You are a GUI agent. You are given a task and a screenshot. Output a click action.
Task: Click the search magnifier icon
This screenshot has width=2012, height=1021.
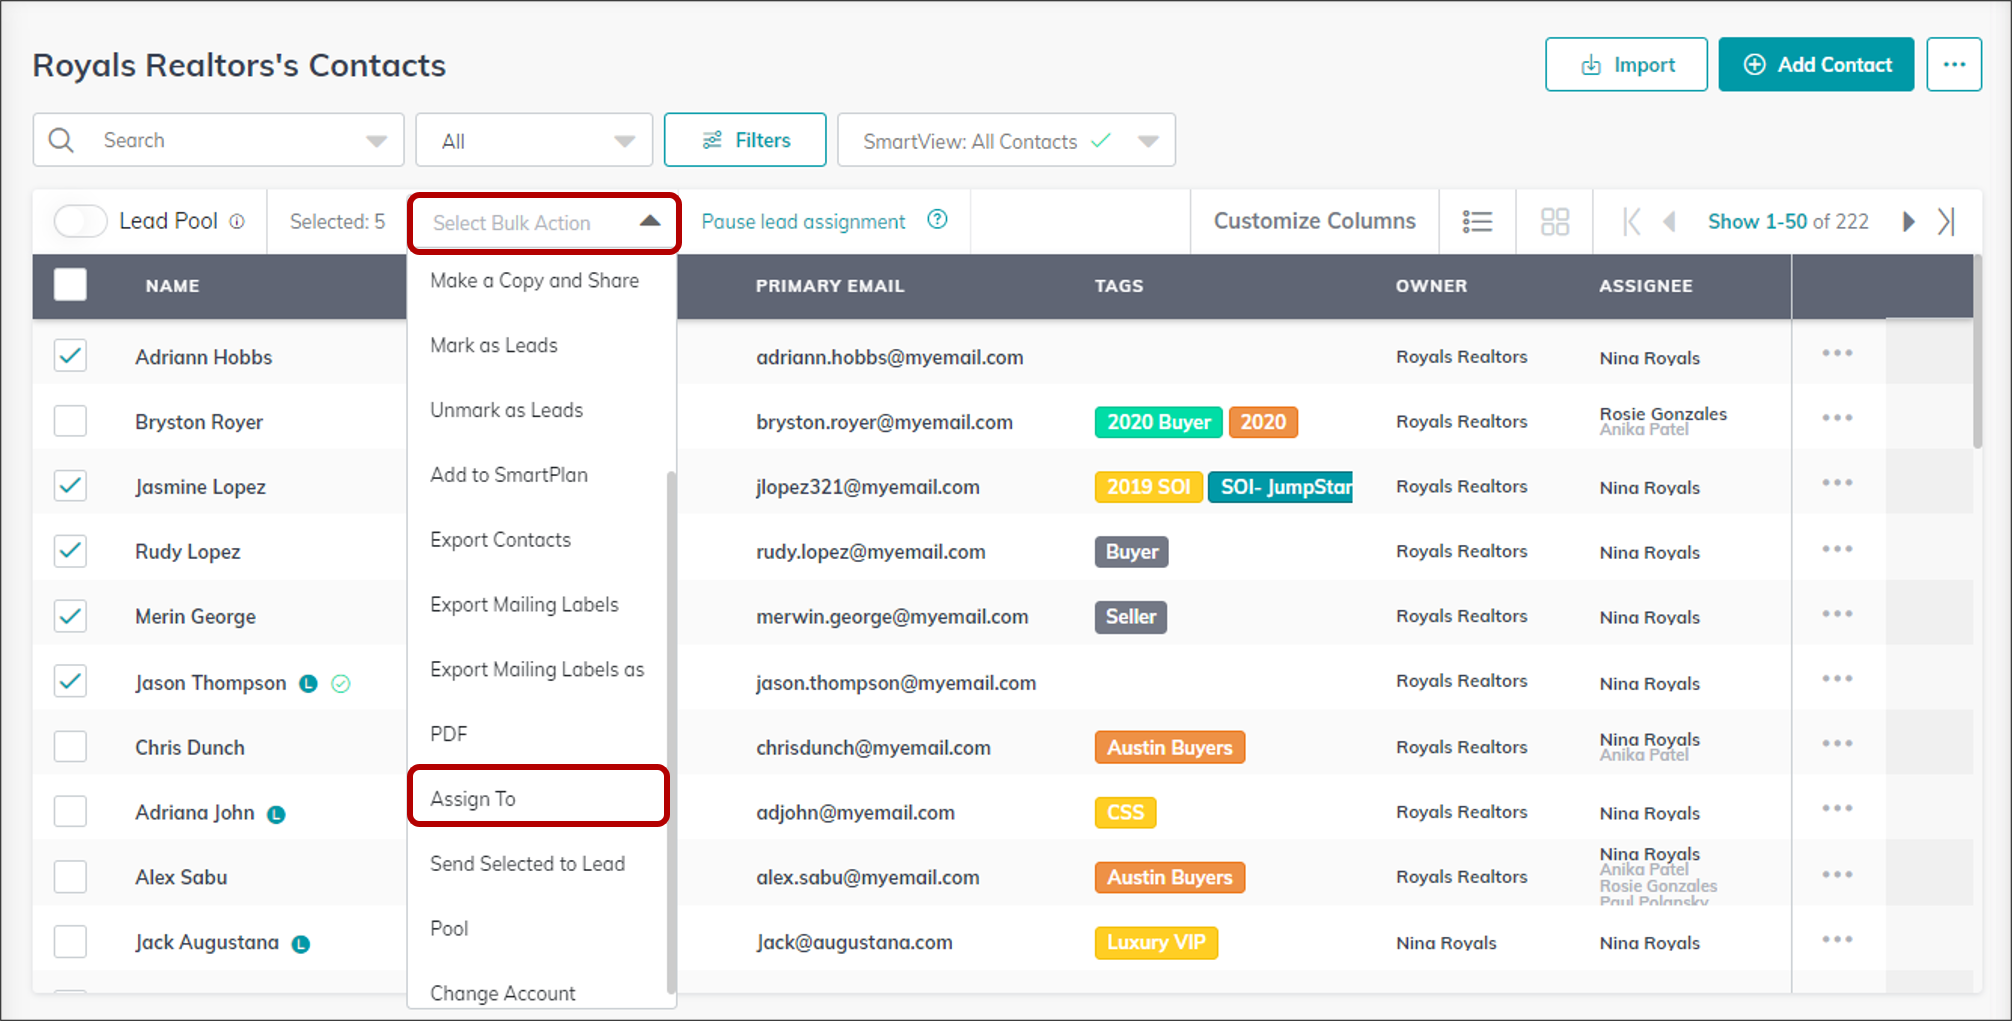pos(61,140)
